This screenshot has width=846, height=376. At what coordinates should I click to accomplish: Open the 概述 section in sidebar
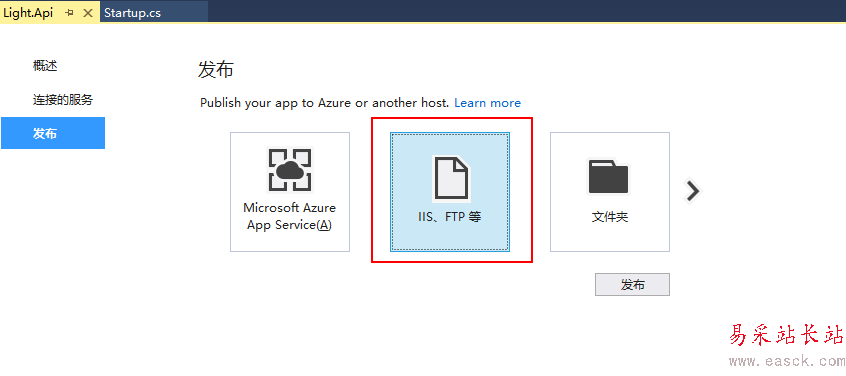(45, 66)
